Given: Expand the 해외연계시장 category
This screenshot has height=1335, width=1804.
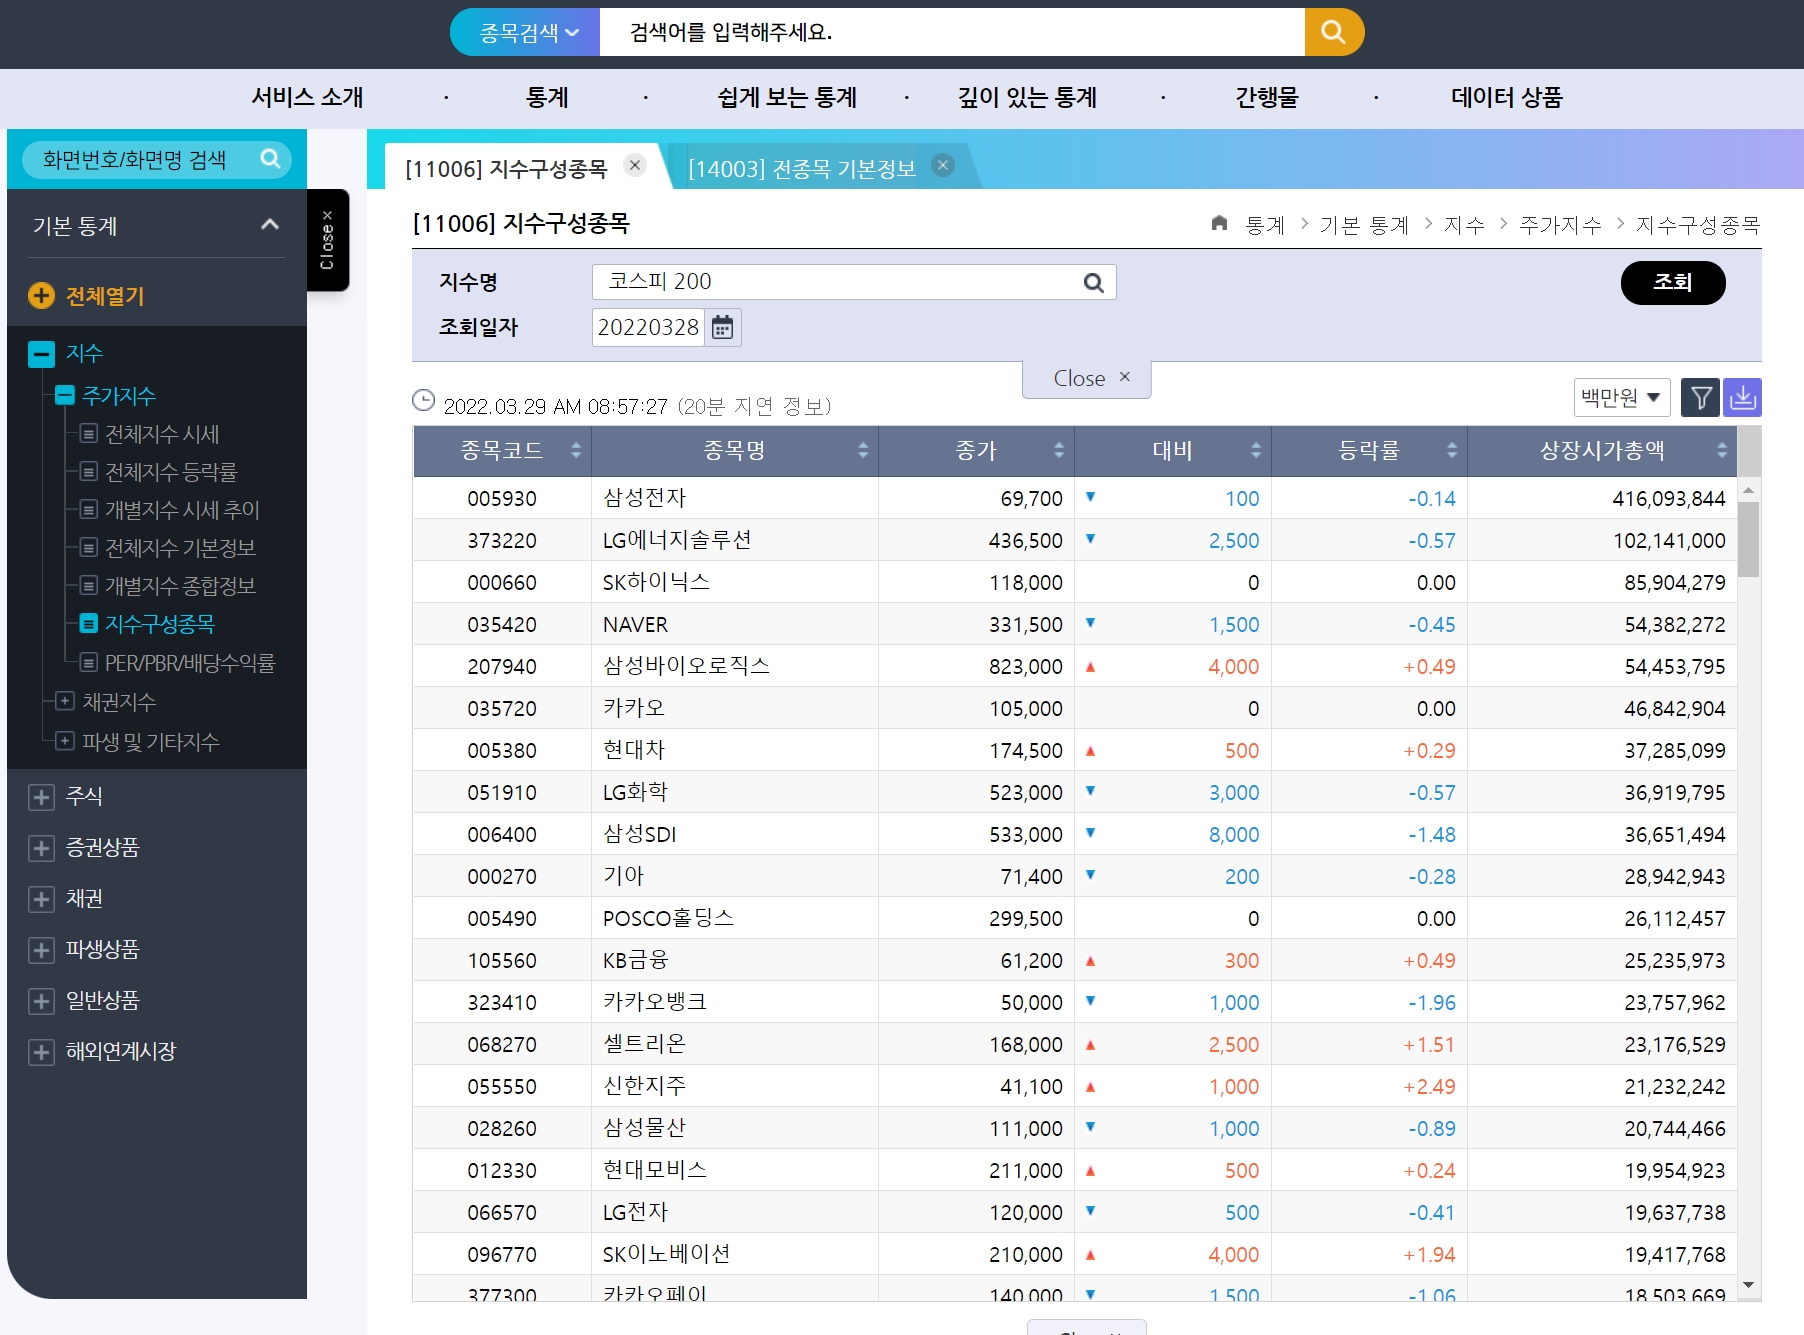Looking at the screenshot, I should click(41, 1052).
